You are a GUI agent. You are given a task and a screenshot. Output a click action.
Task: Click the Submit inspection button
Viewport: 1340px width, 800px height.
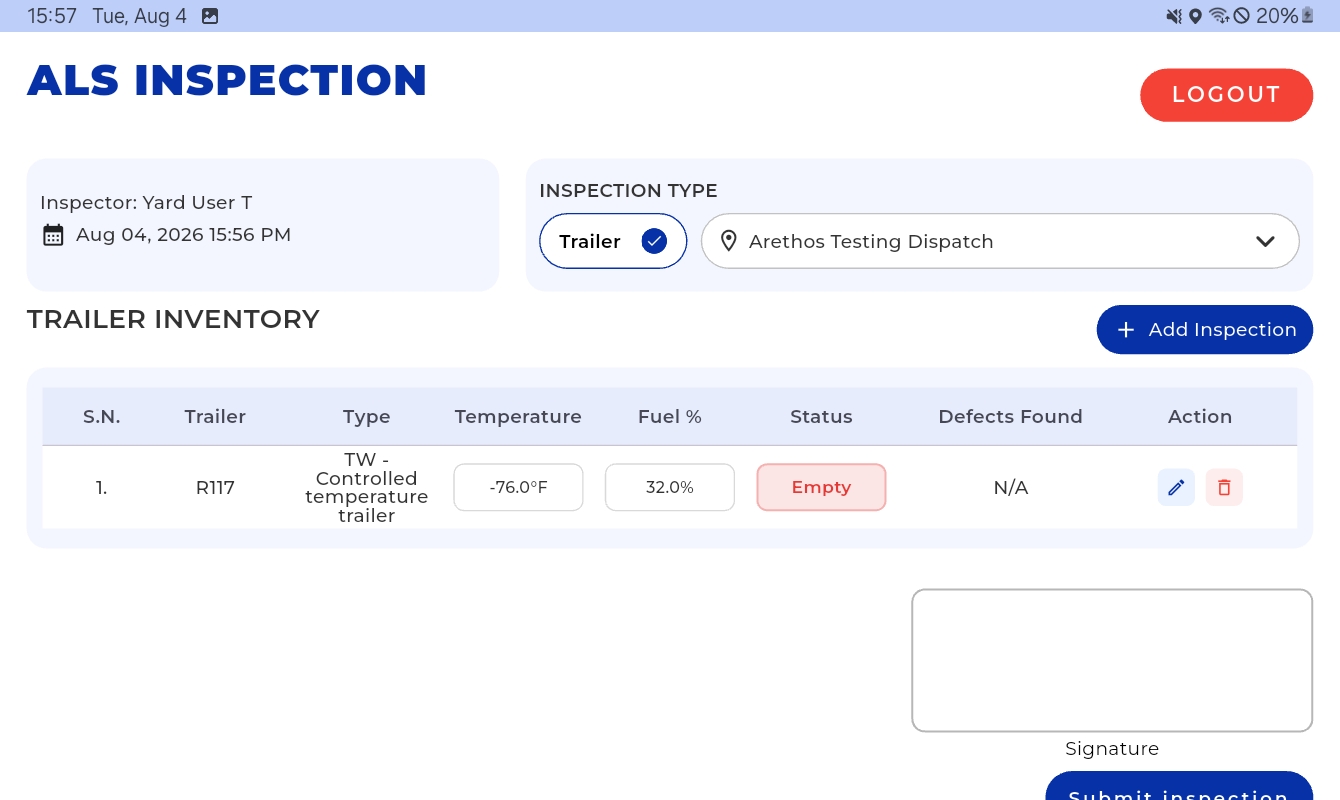tap(1179, 786)
